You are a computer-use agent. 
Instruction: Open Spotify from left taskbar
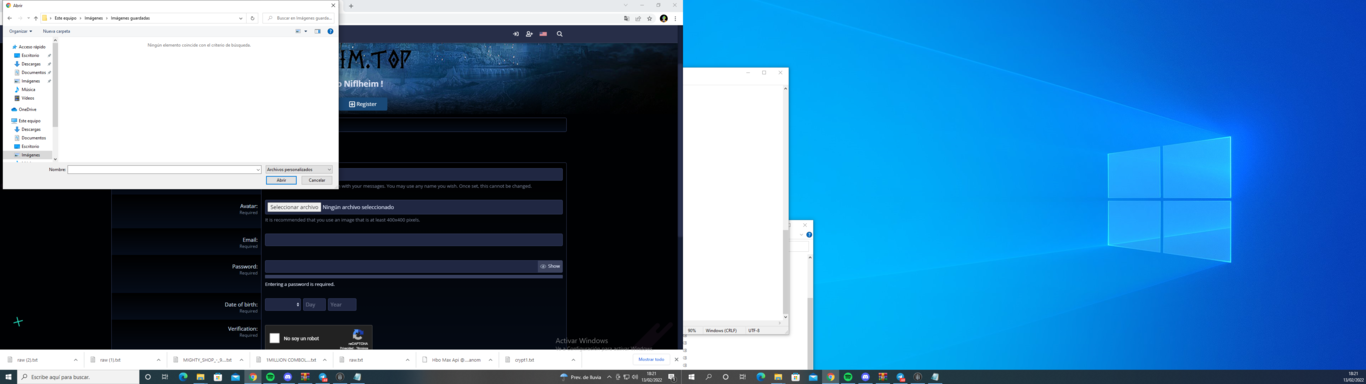[x=270, y=377]
